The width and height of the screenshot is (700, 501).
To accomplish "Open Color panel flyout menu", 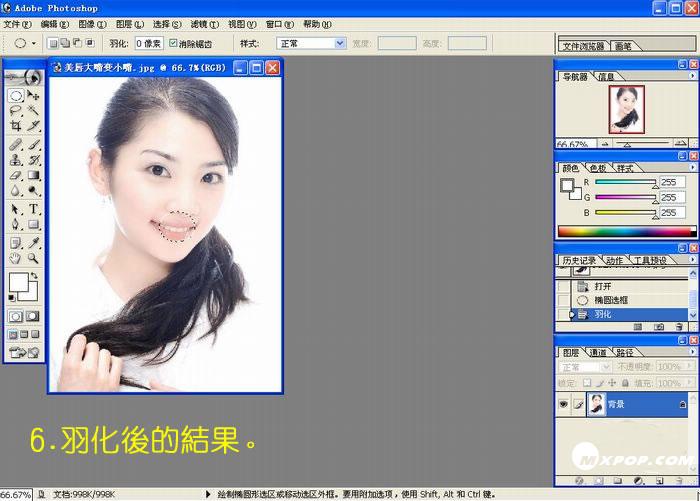I will [x=692, y=167].
